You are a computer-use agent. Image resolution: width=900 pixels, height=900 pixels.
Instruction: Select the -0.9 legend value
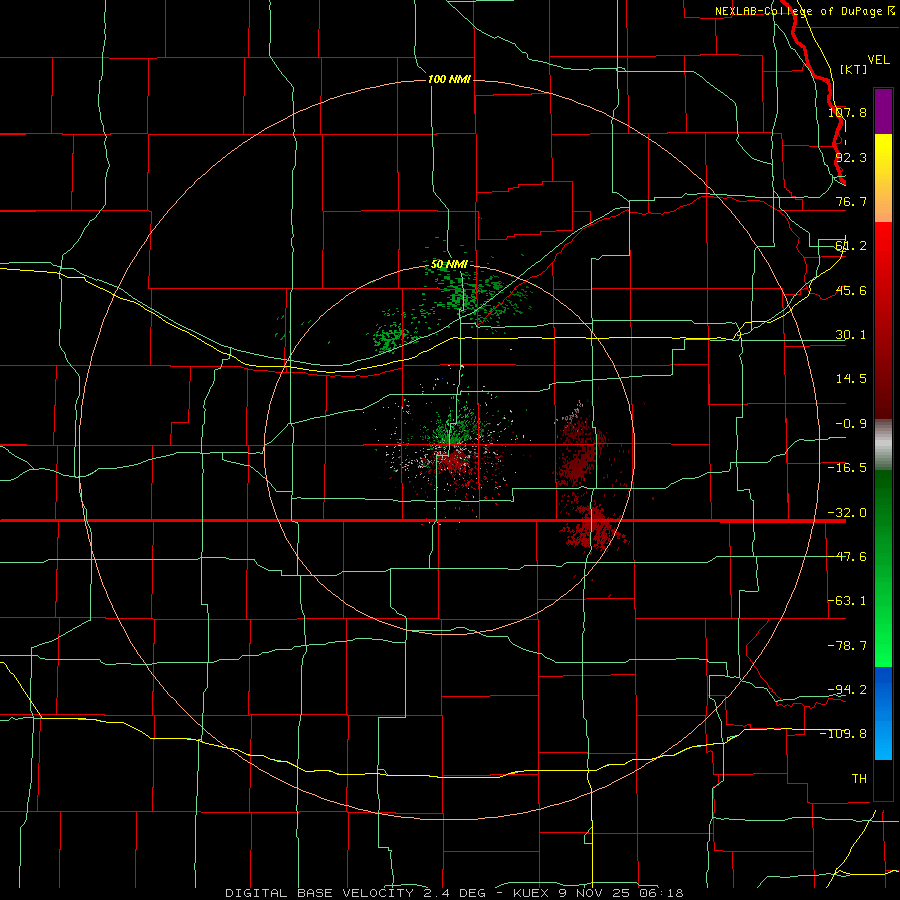(851, 424)
